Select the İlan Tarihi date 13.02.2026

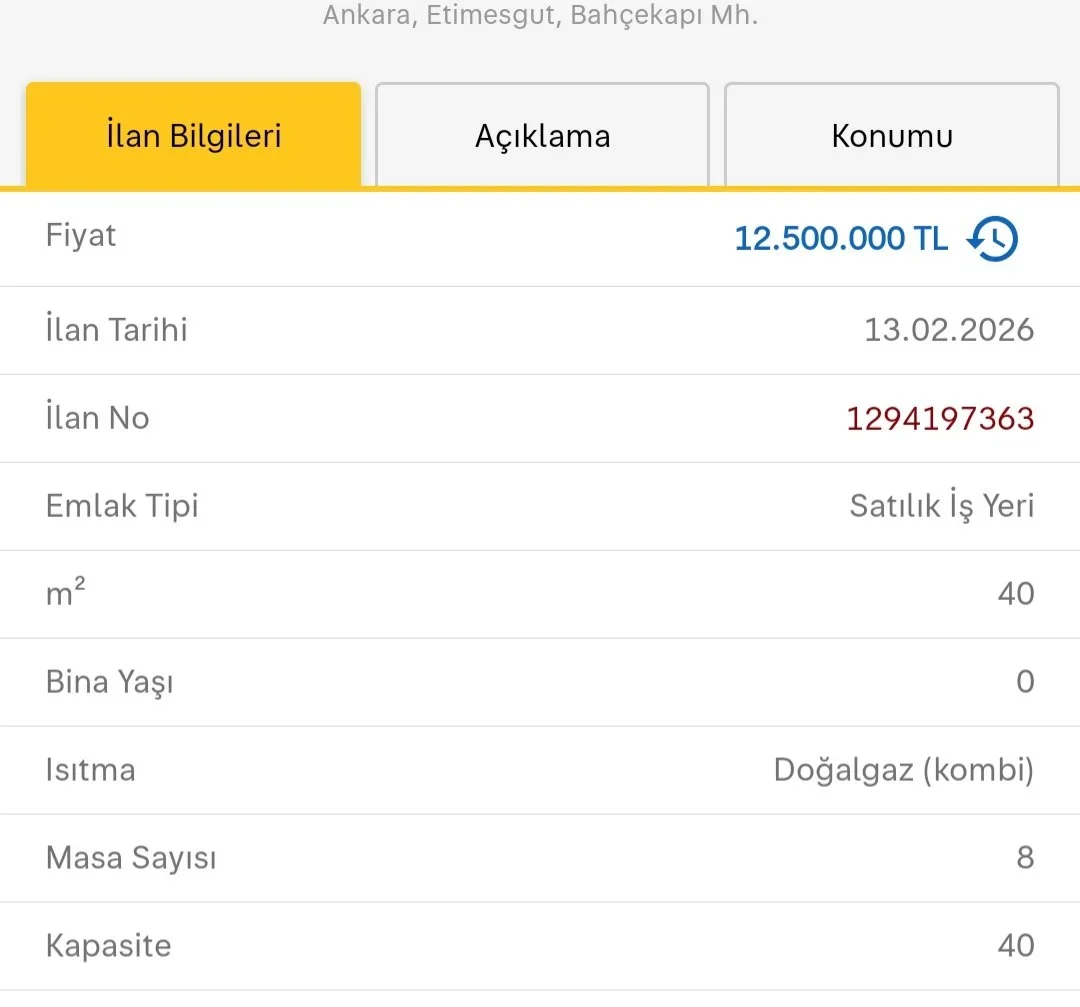pyautogui.click(x=947, y=330)
